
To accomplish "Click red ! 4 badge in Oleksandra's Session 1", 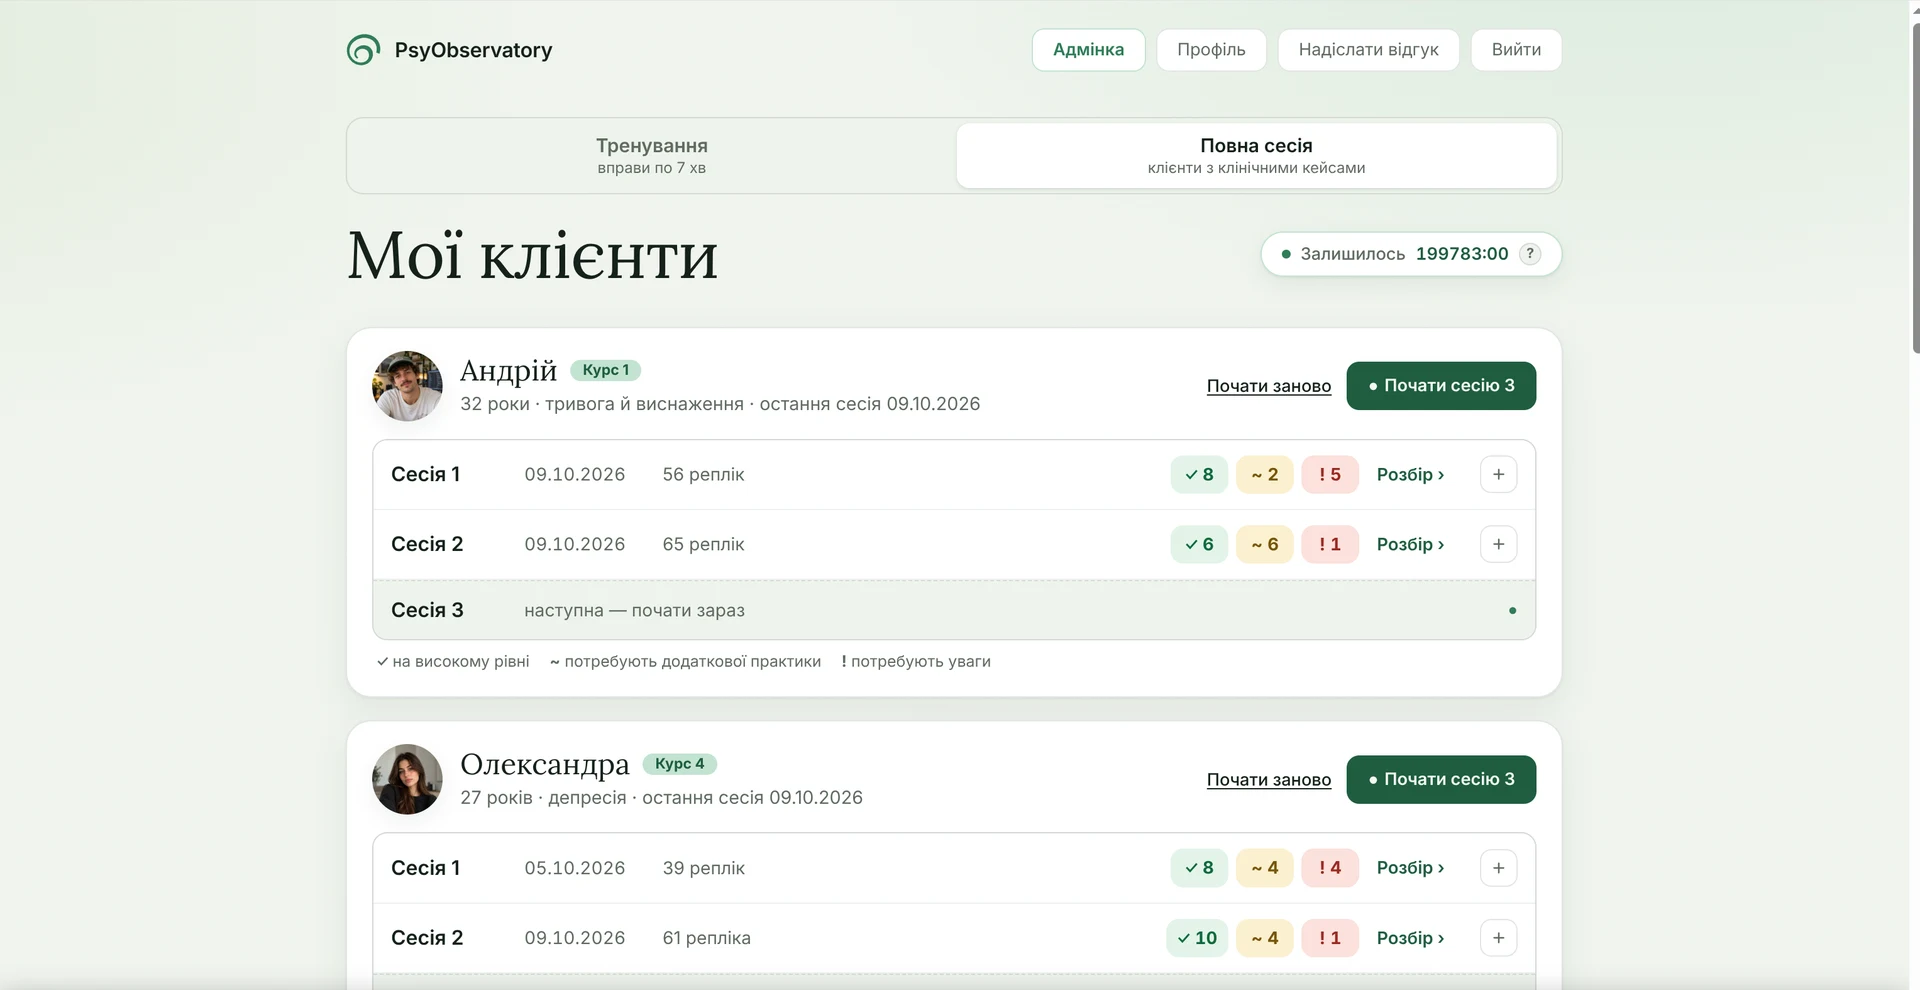I will coord(1330,868).
